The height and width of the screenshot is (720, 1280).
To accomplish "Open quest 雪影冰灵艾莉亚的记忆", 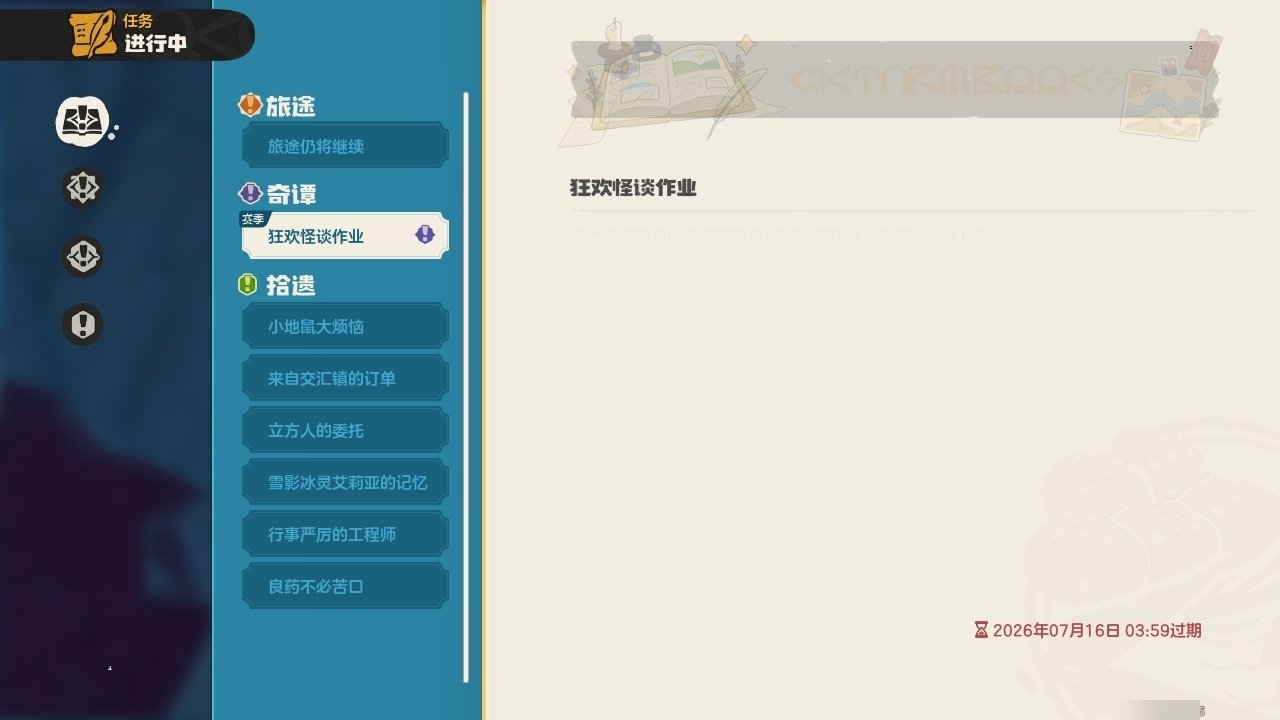I will click(x=345, y=482).
